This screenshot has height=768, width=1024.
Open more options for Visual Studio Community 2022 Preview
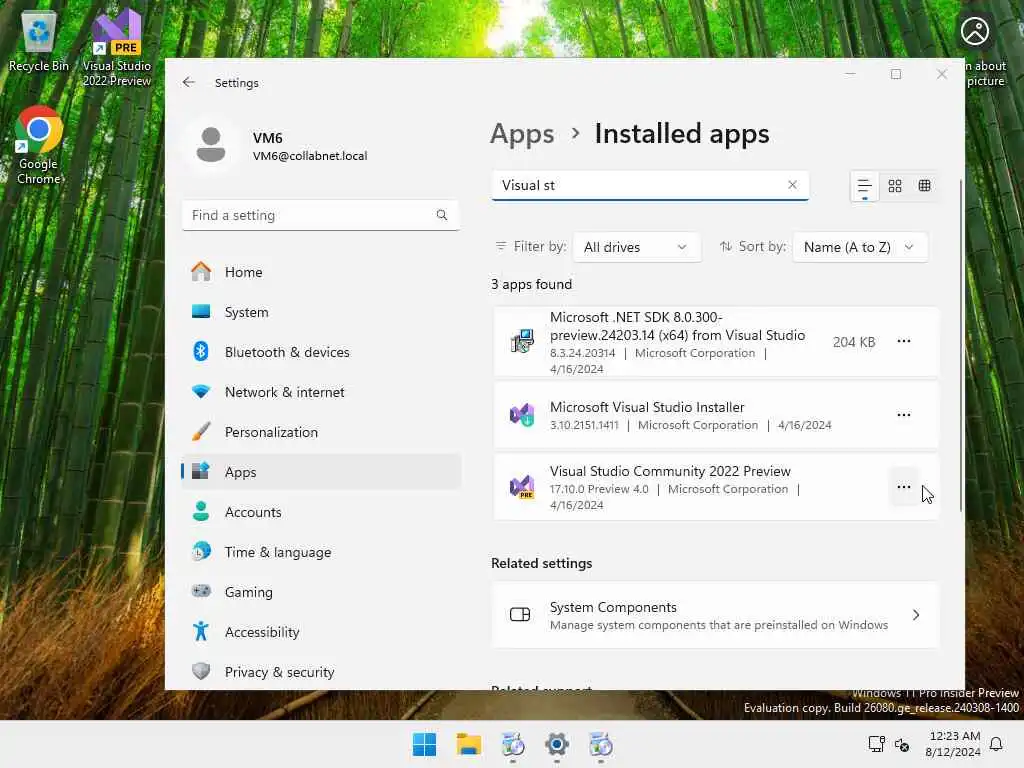coord(904,487)
